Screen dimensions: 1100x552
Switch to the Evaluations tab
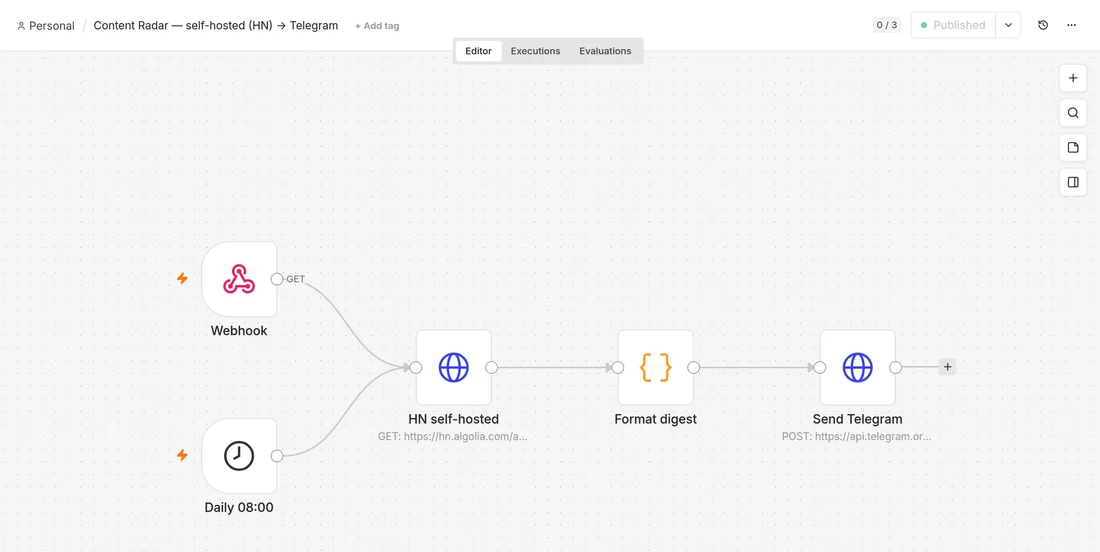[x=605, y=51]
